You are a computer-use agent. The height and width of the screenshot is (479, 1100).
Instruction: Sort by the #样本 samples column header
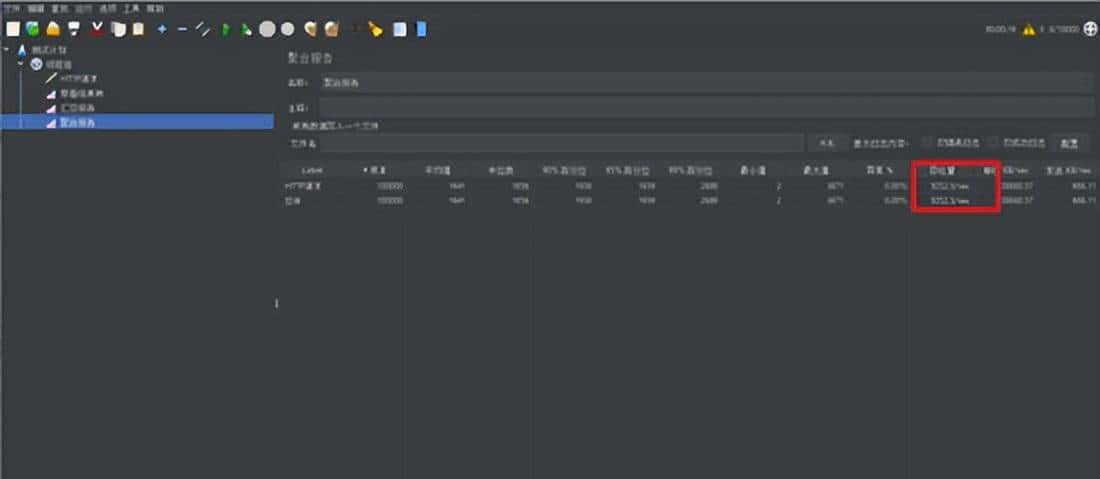(374, 170)
